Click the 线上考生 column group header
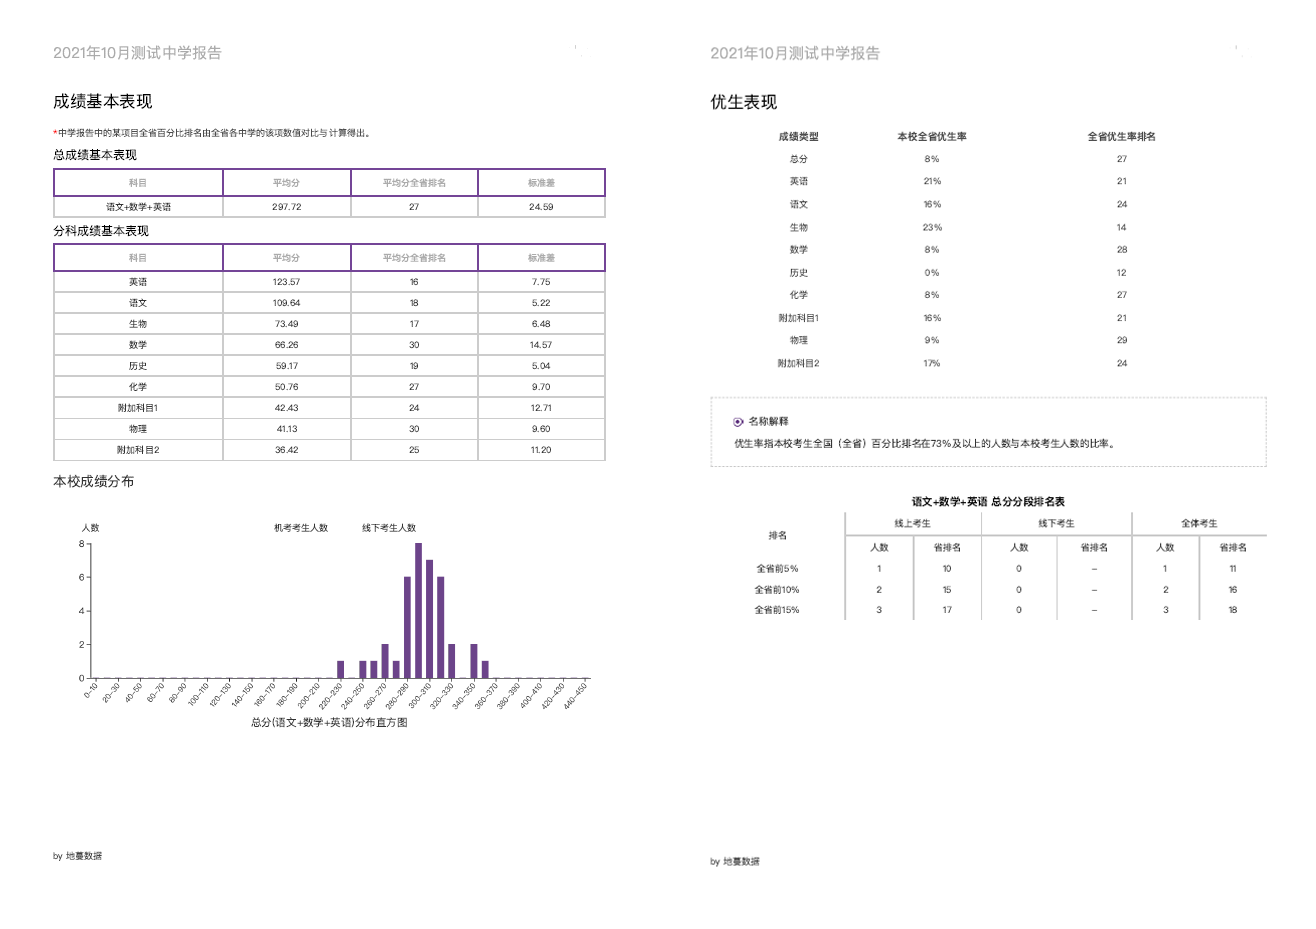Screen dimensions: 1316x929 coord(912,524)
